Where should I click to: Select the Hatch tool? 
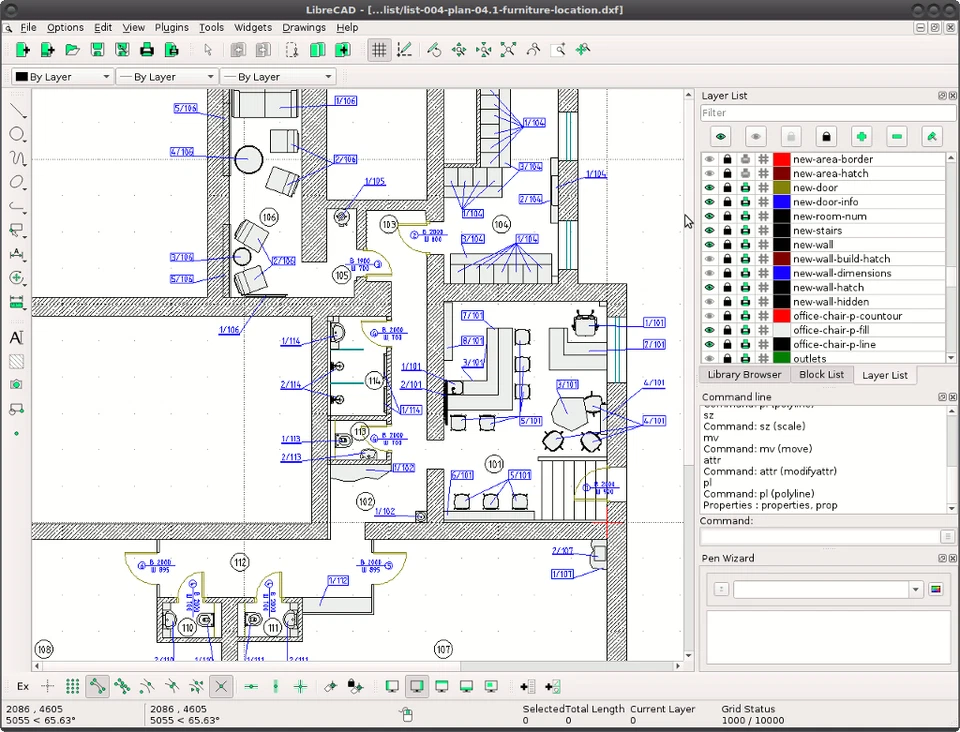pyautogui.click(x=15, y=360)
